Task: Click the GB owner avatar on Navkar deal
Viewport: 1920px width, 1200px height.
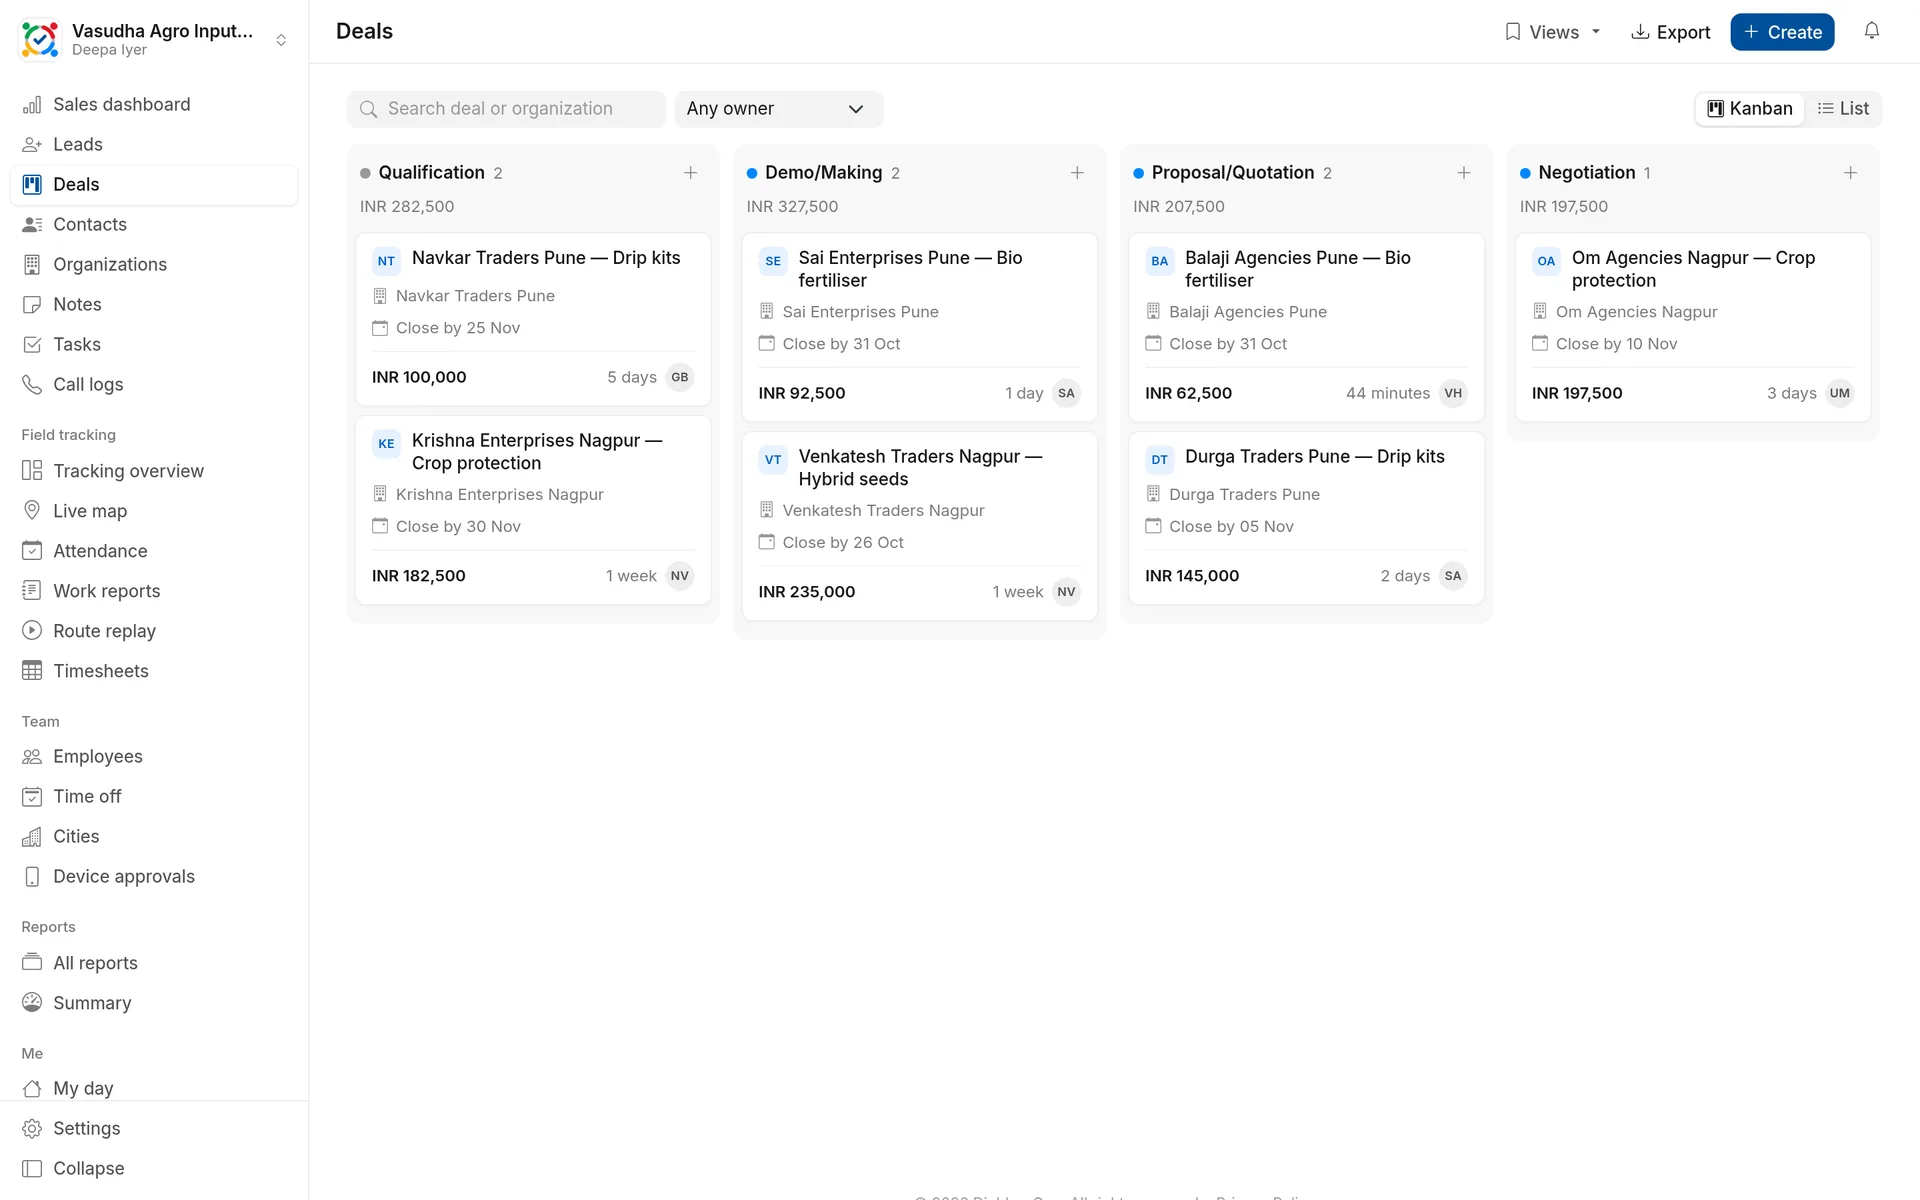Action: pyautogui.click(x=680, y=377)
